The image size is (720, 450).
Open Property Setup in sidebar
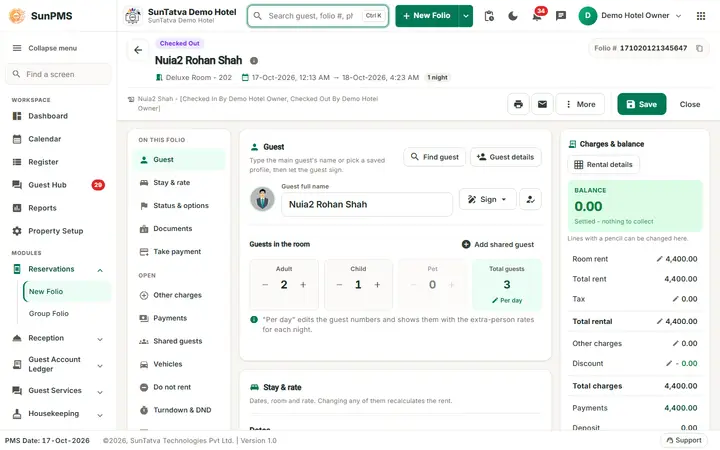tap(58, 231)
